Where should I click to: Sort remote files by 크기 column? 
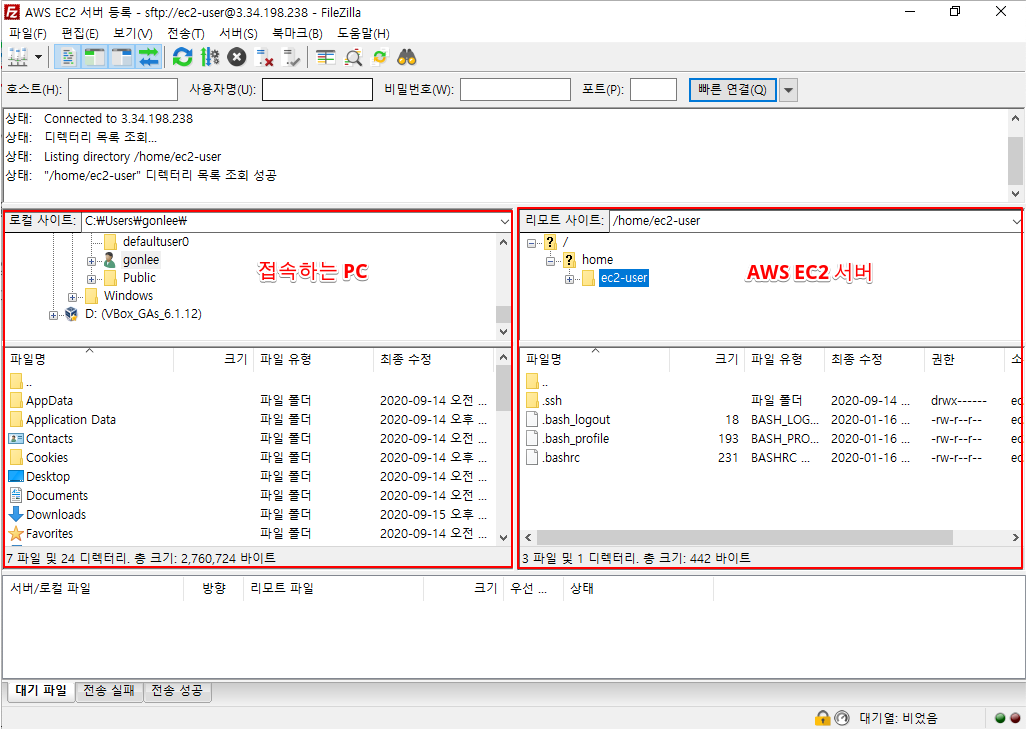click(x=707, y=359)
